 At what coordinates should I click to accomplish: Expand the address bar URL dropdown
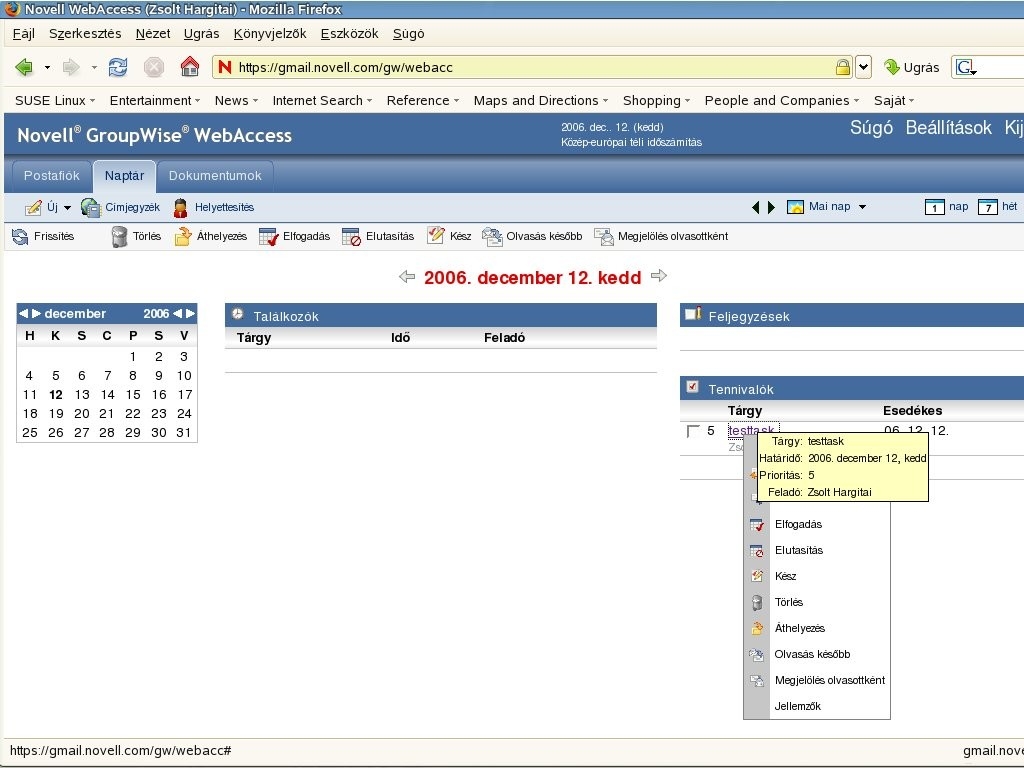click(863, 67)
